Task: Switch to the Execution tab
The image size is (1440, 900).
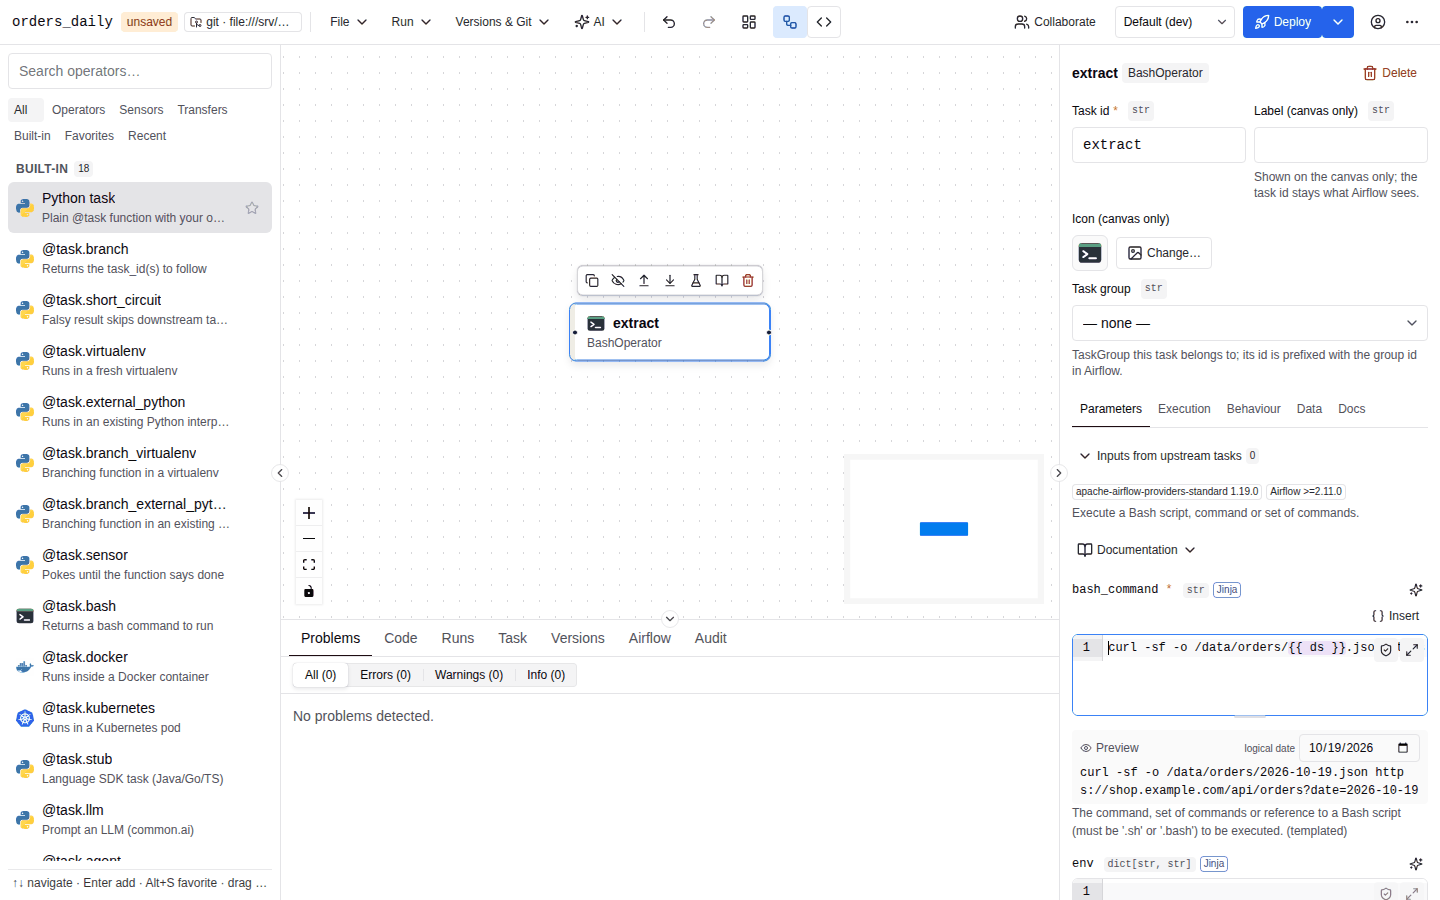Action: pyautogui.click(x=1184, y=409)
